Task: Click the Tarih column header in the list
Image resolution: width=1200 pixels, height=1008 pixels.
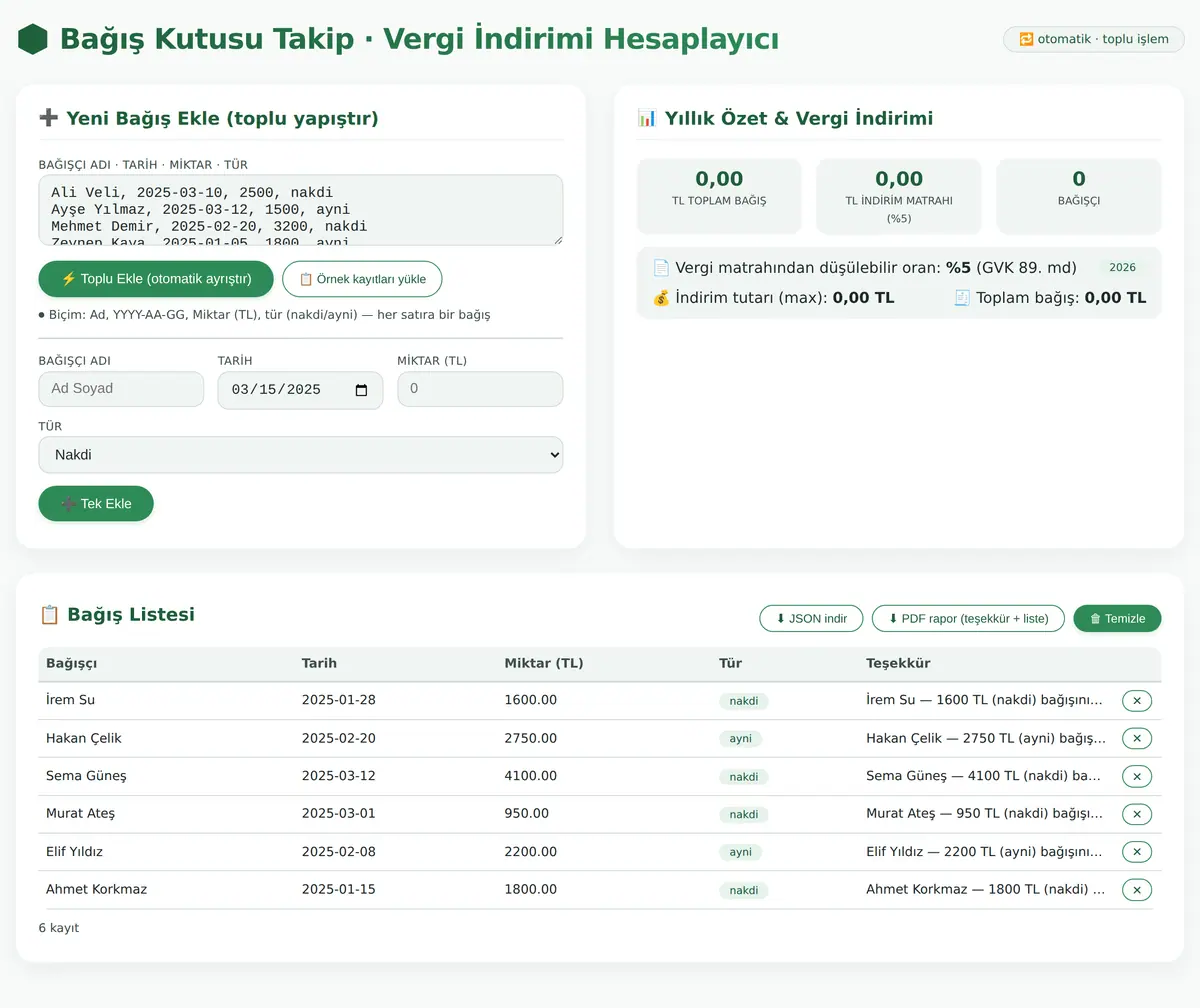Action: [x=319, y=664]
